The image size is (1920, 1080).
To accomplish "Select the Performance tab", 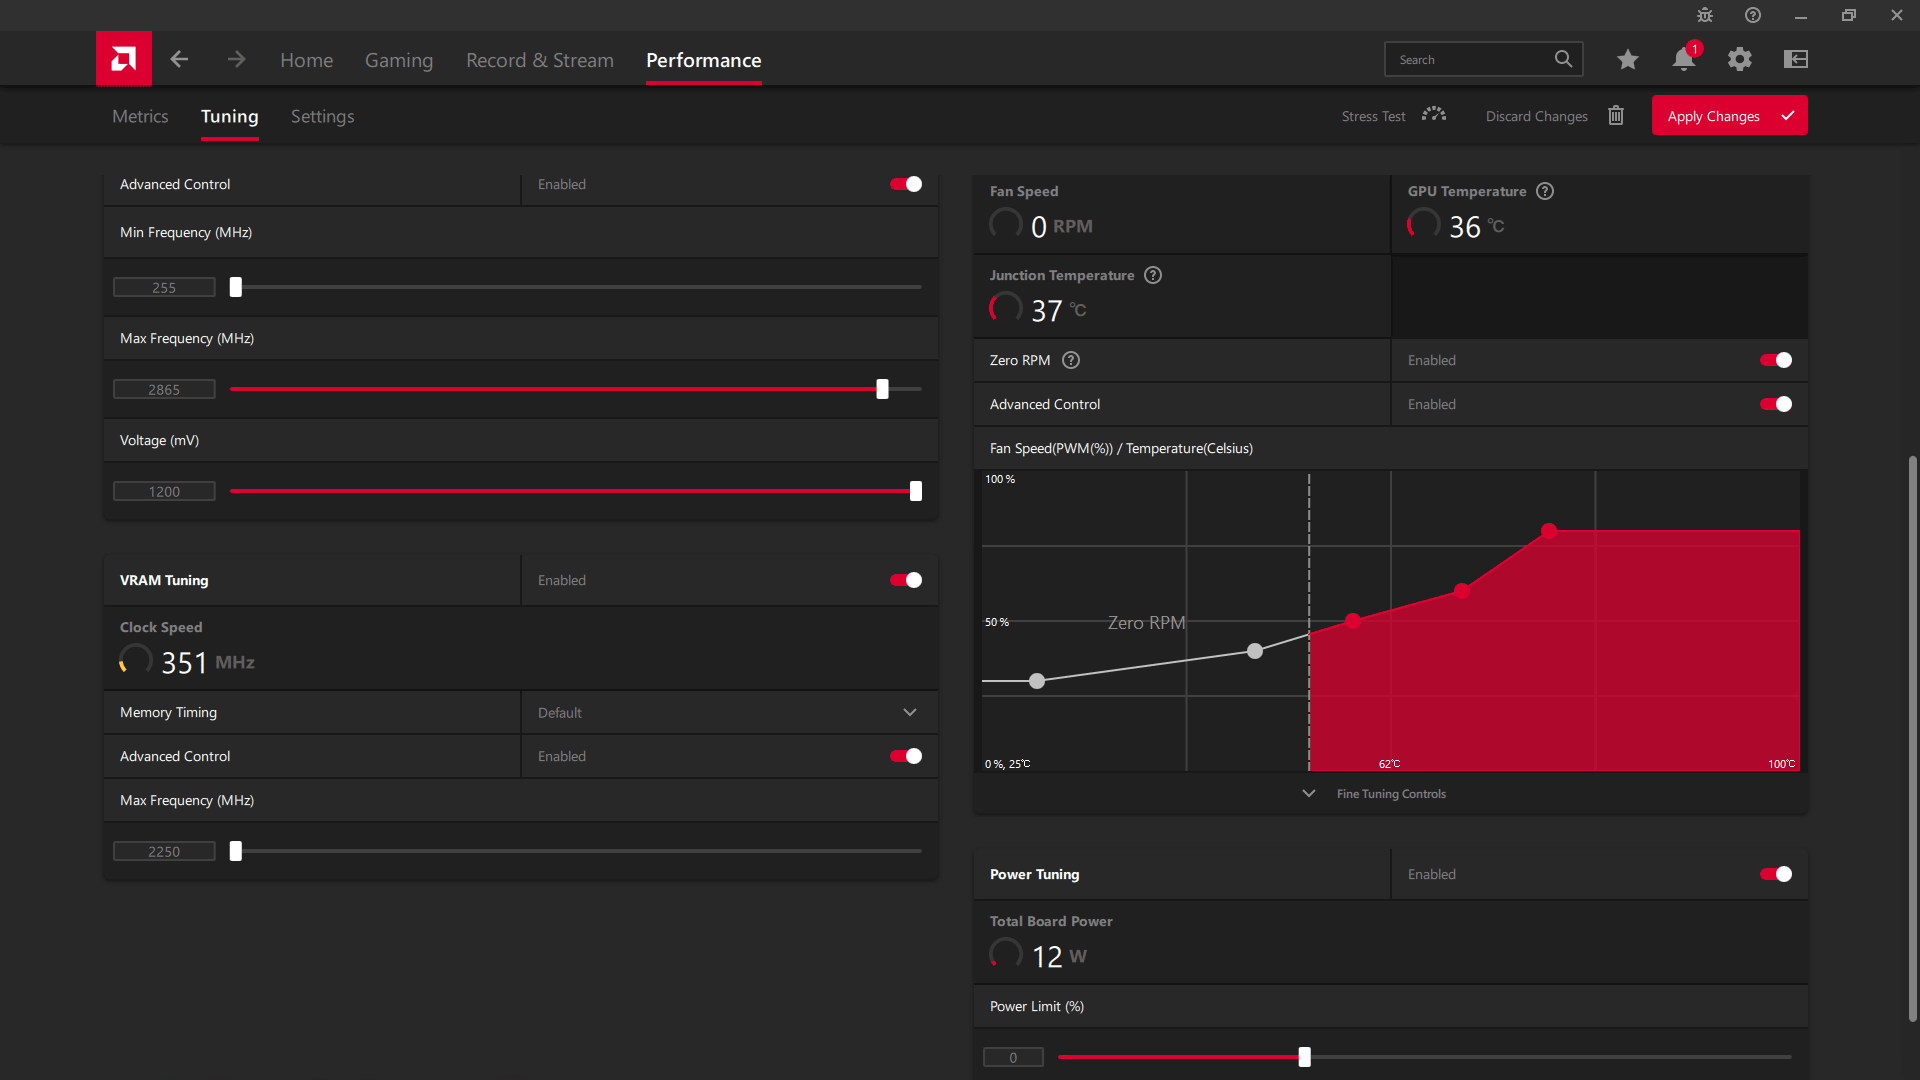I will 703,60.
